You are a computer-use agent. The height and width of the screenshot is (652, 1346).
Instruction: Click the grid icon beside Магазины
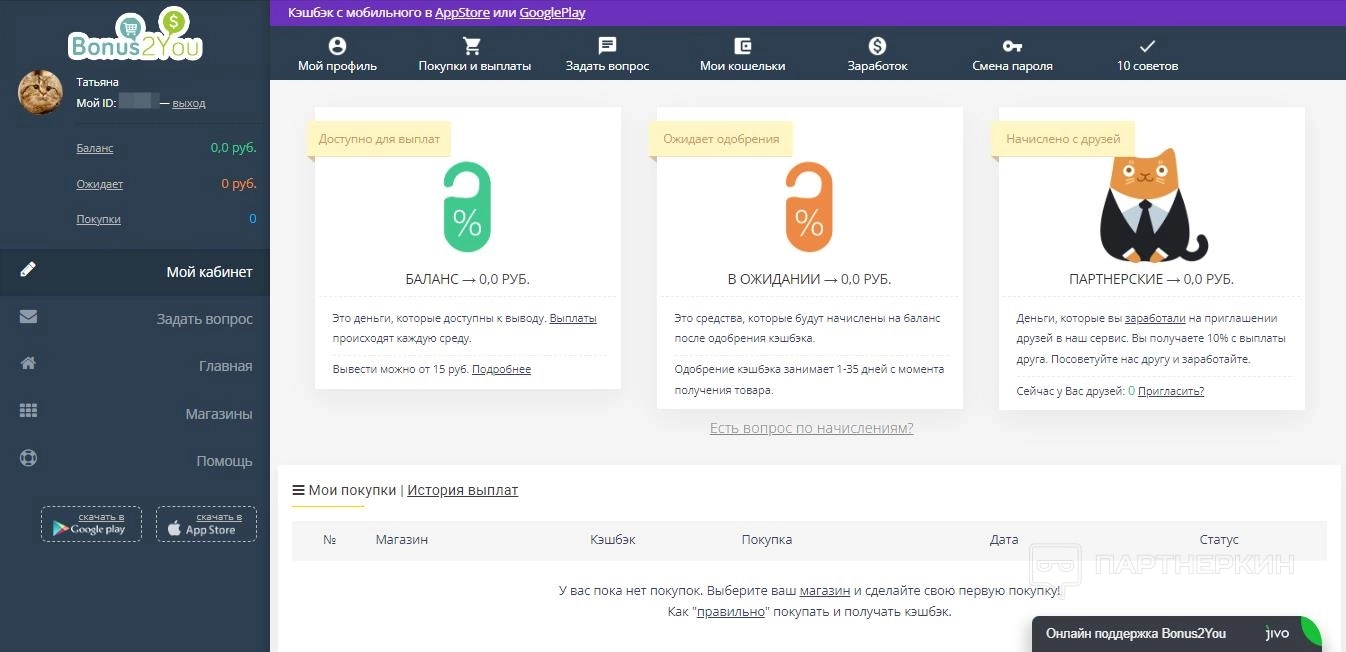28,411
